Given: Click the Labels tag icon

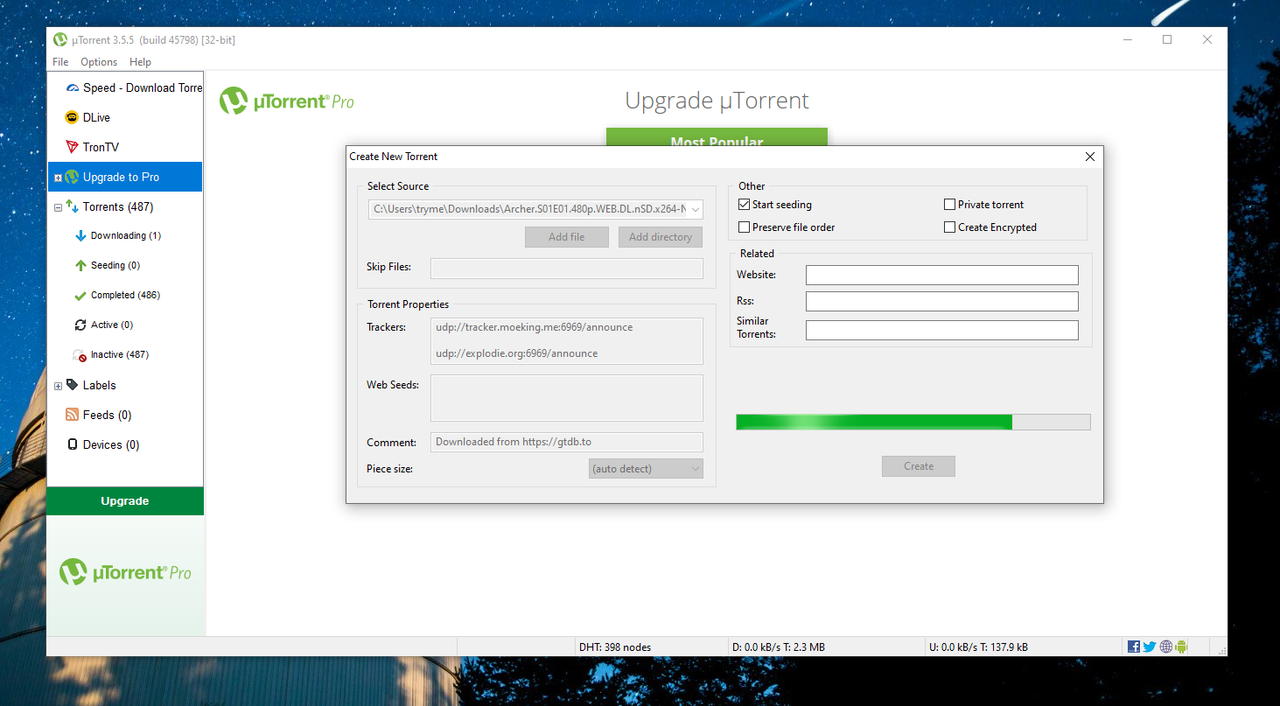Looking at the screenshot, I should (x=72, y=385).
